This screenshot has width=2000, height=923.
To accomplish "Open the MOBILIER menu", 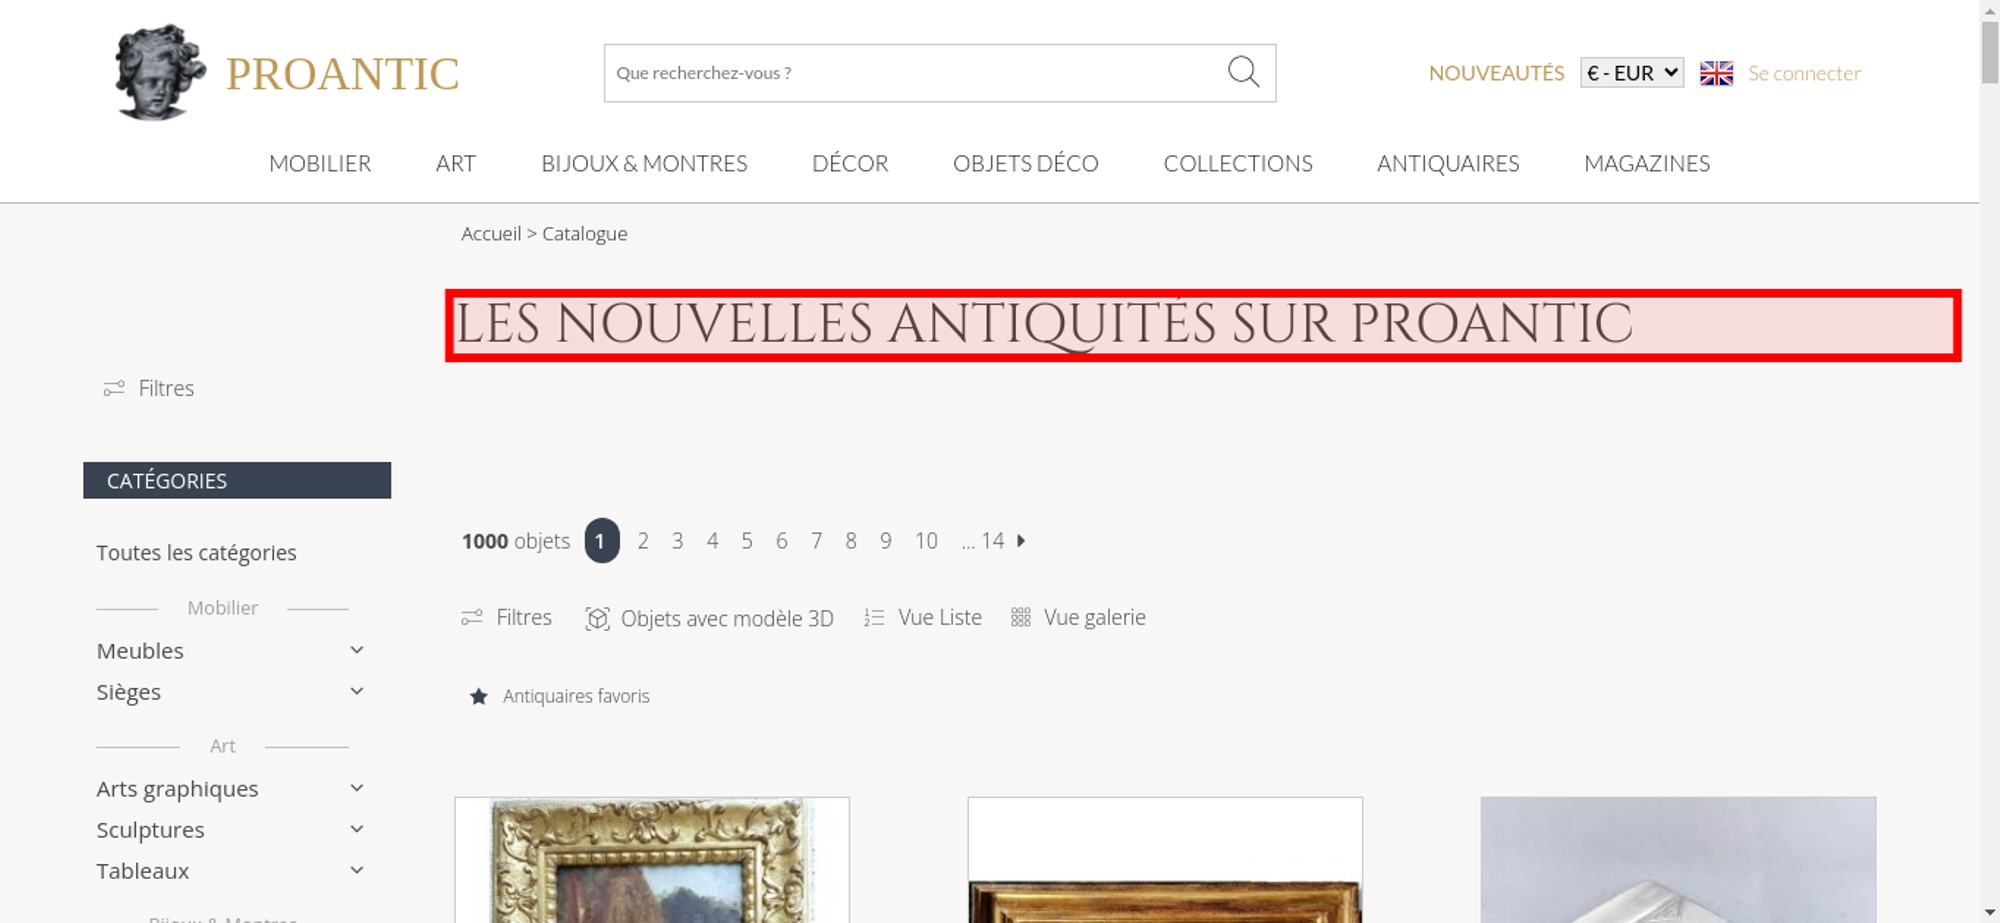I will coord(320,163).
